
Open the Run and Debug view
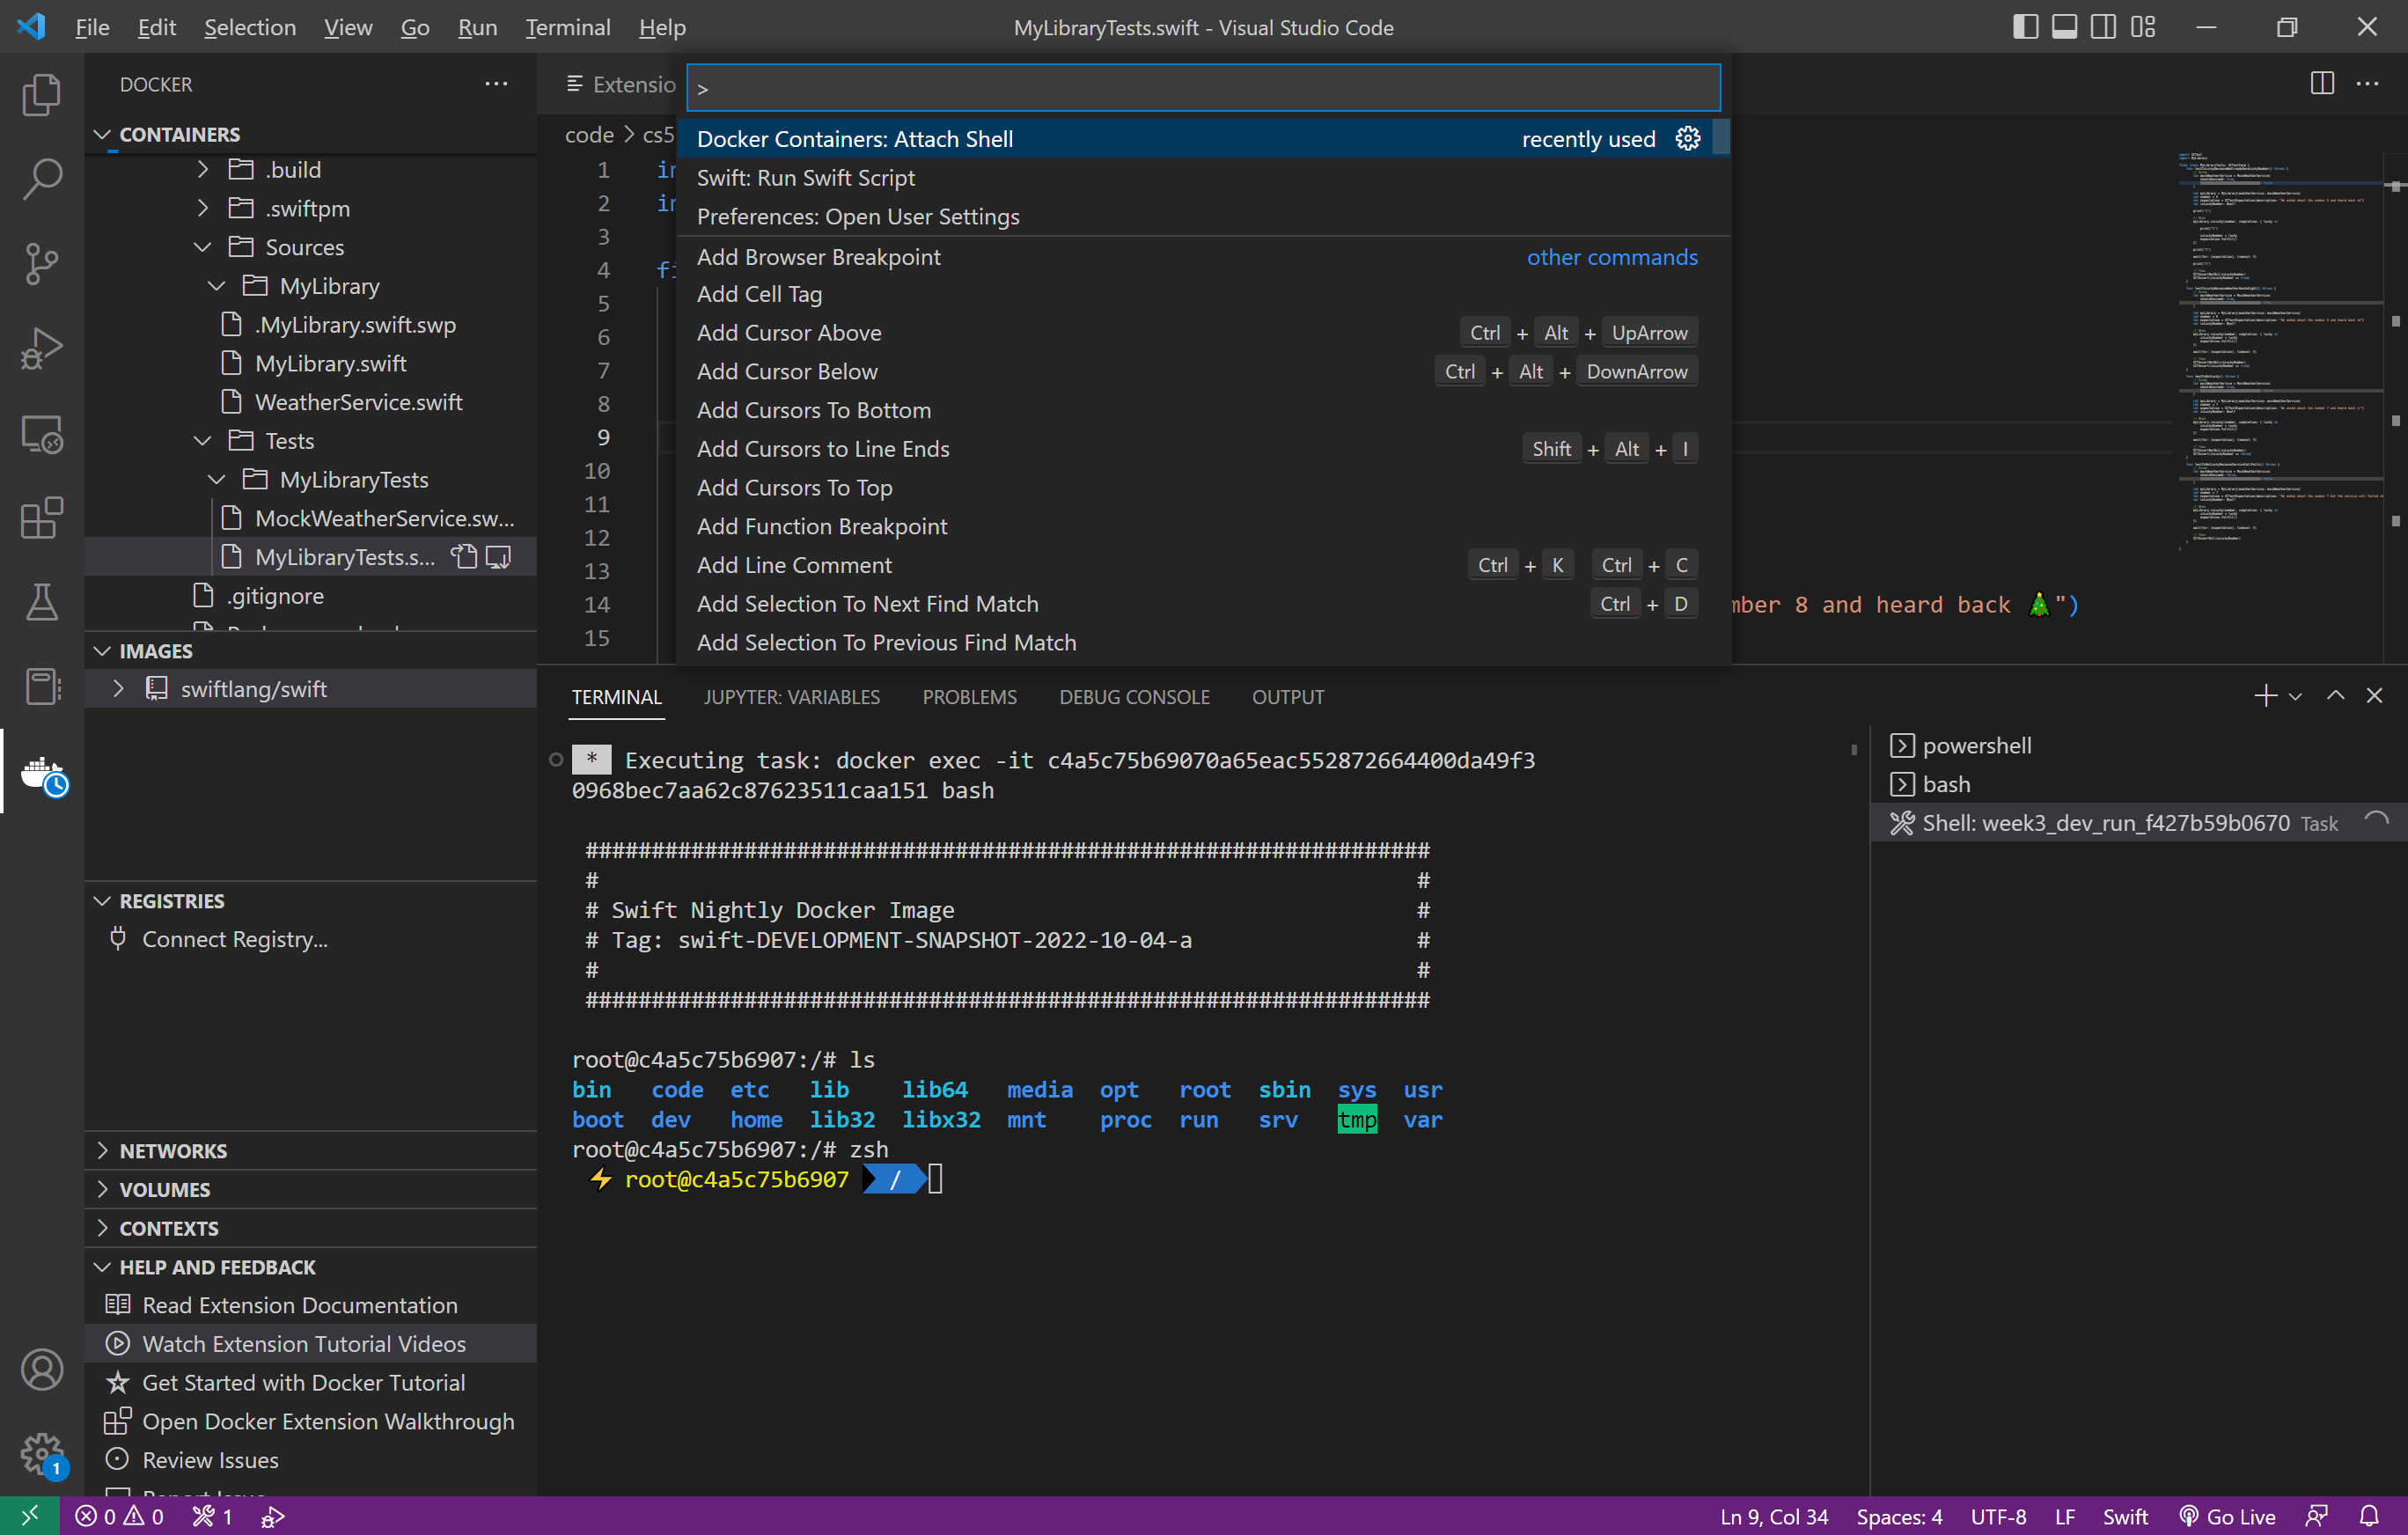pos(42,348)
